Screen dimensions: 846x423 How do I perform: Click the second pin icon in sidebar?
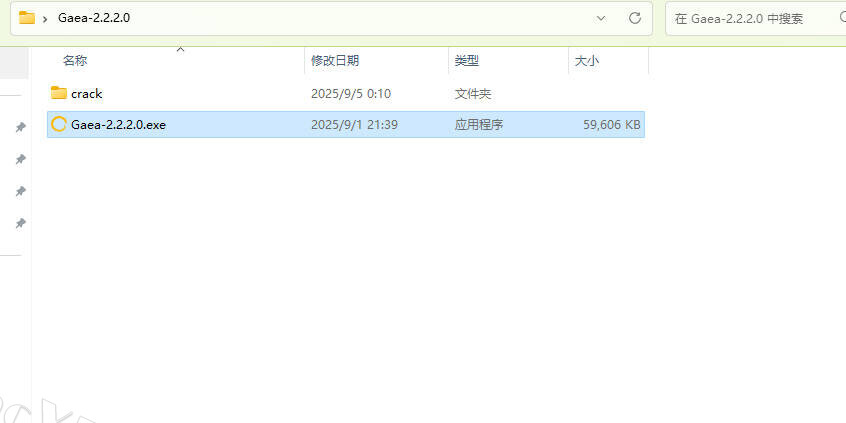pyautogui.click(x=21, y=159)
